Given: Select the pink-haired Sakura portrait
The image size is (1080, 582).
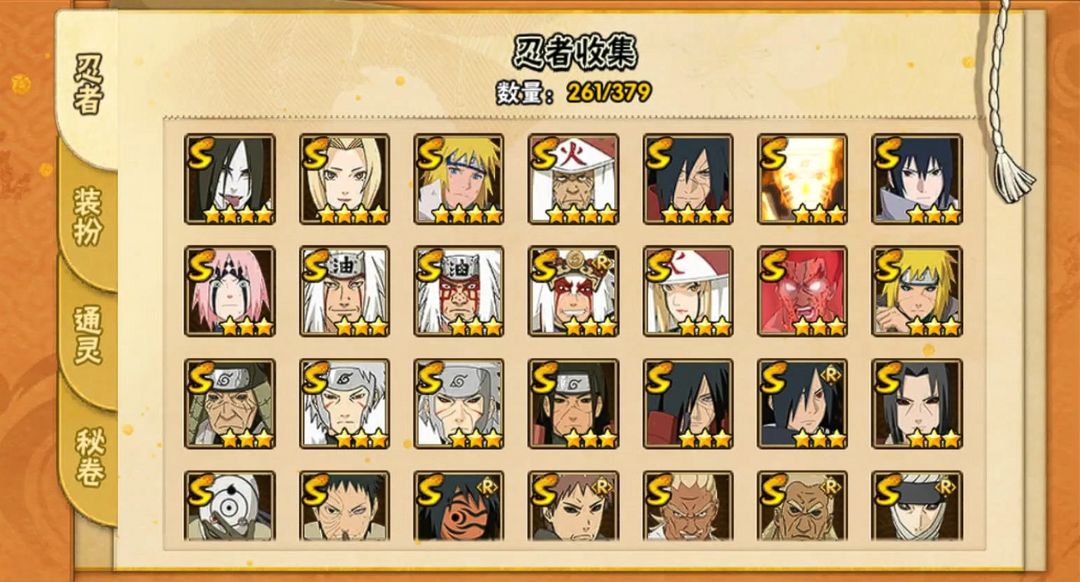Looking at the screenshot, I should 229,291.
